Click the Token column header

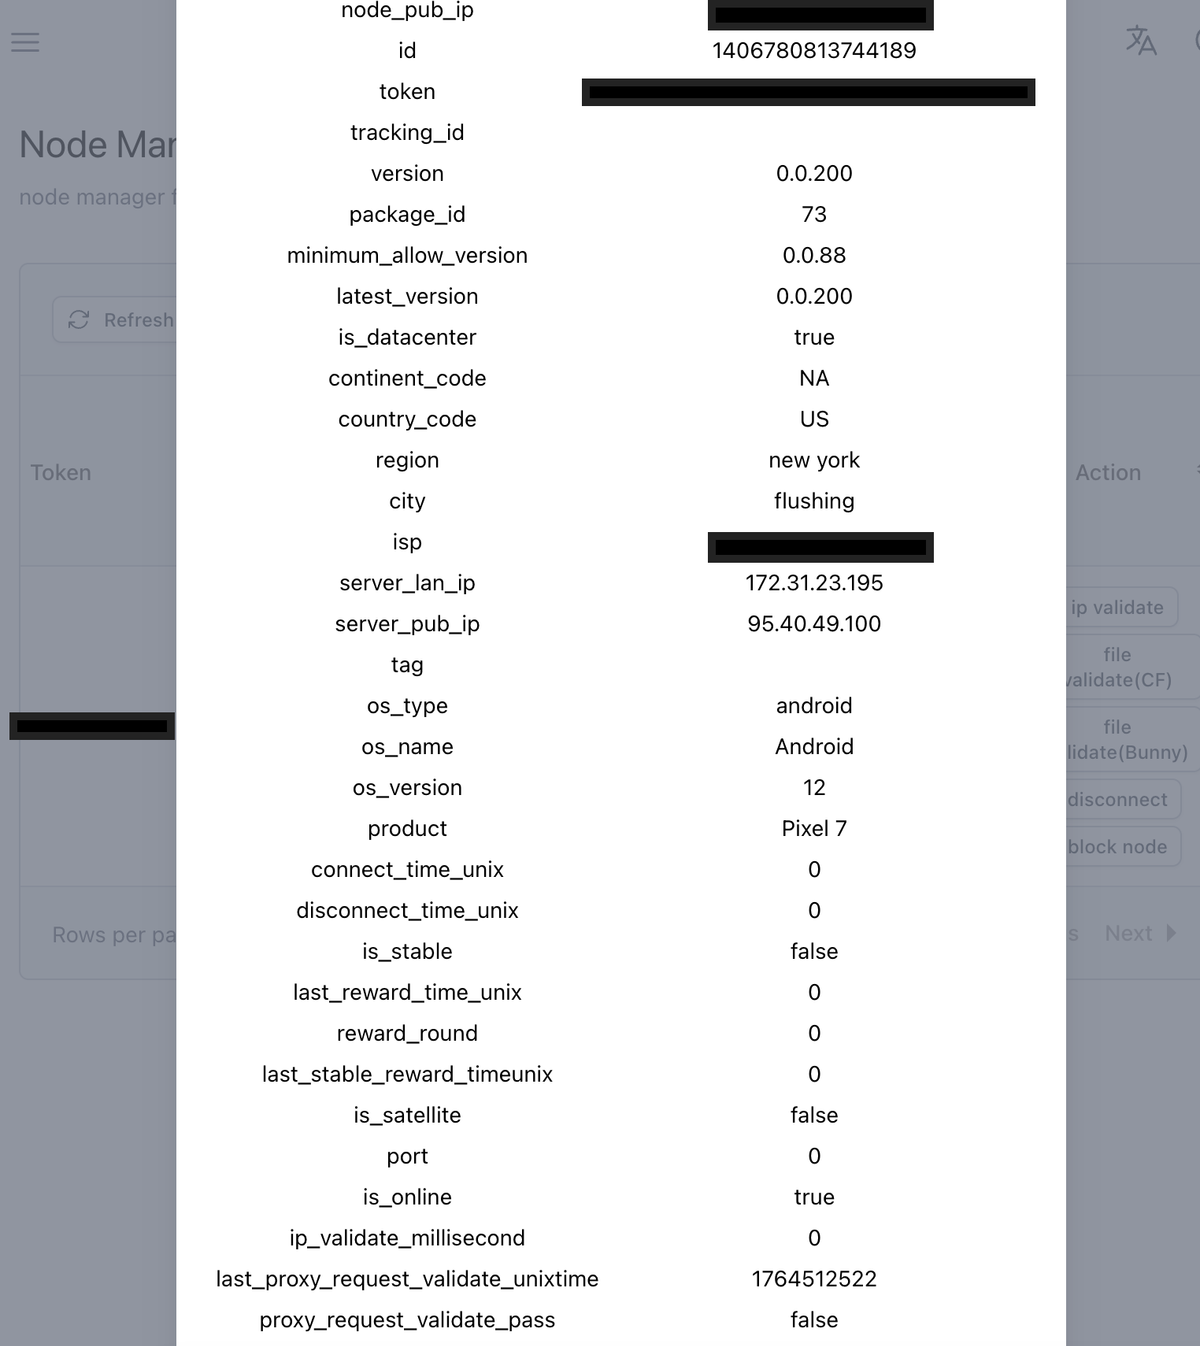[61, 472]
